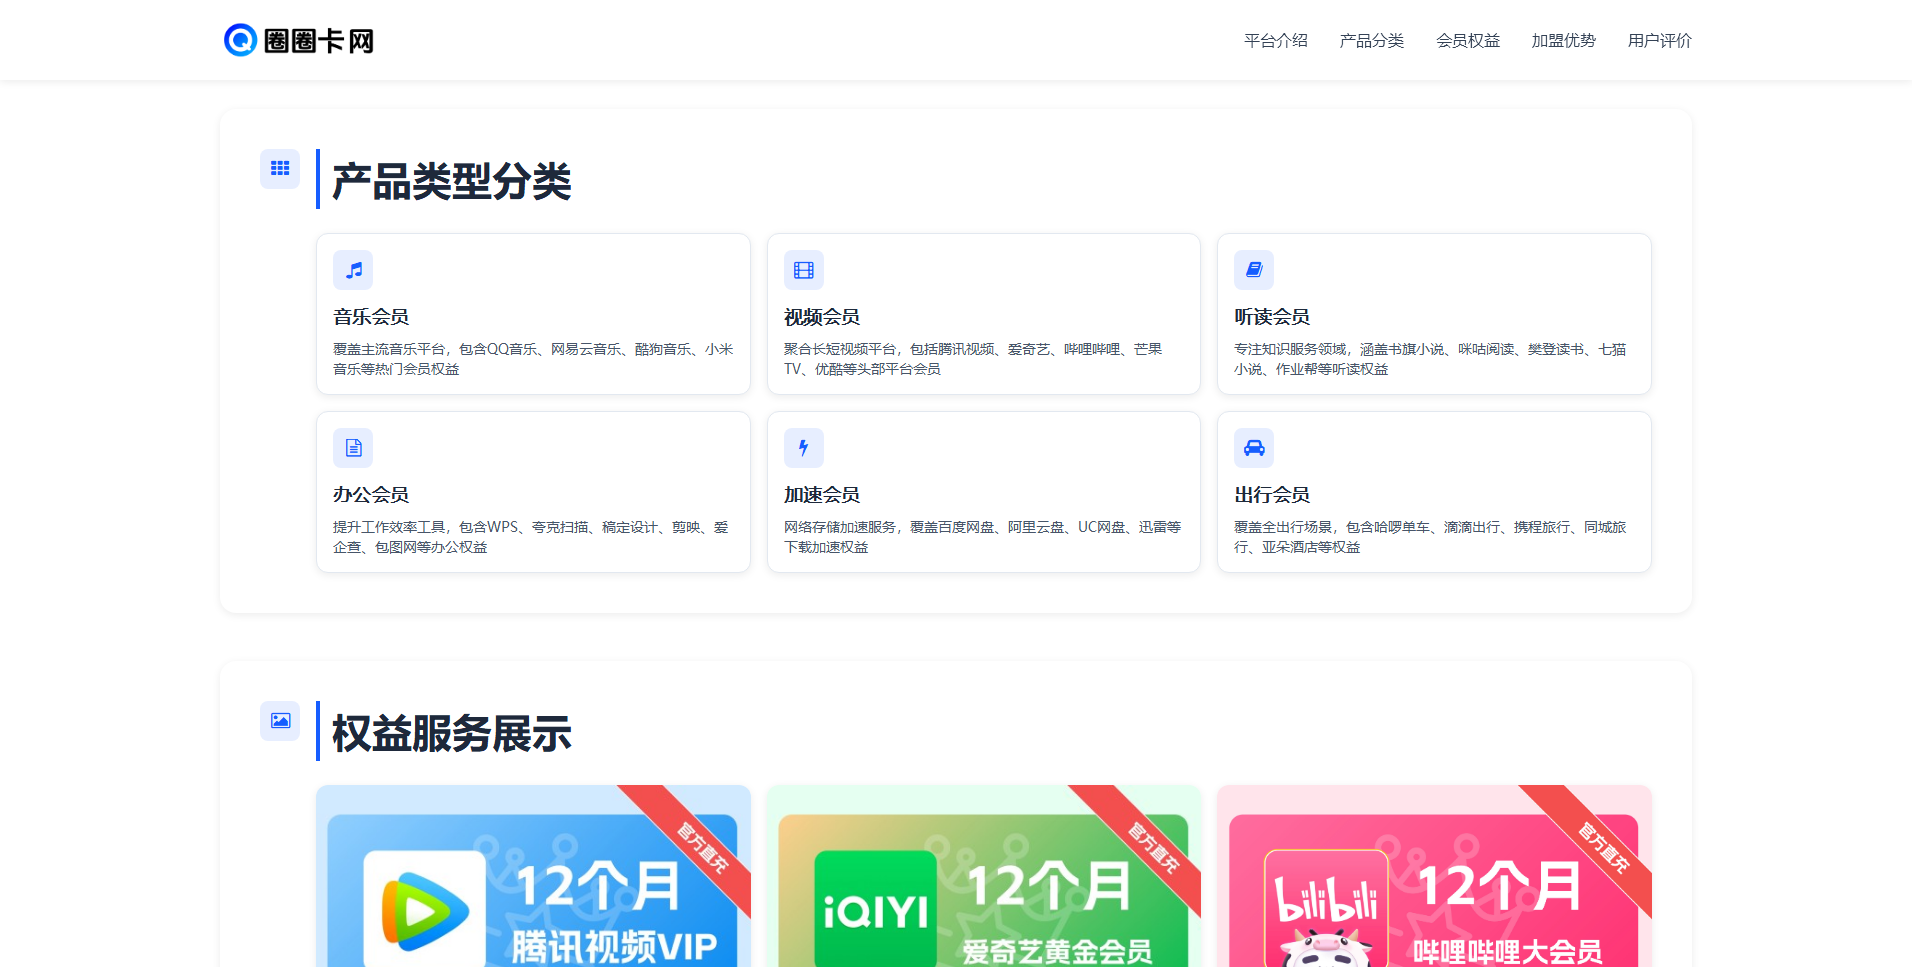Click the car icon on 出行会员 card
Viewport: 1920px width, 967px height.
(x=1254, y=447)
